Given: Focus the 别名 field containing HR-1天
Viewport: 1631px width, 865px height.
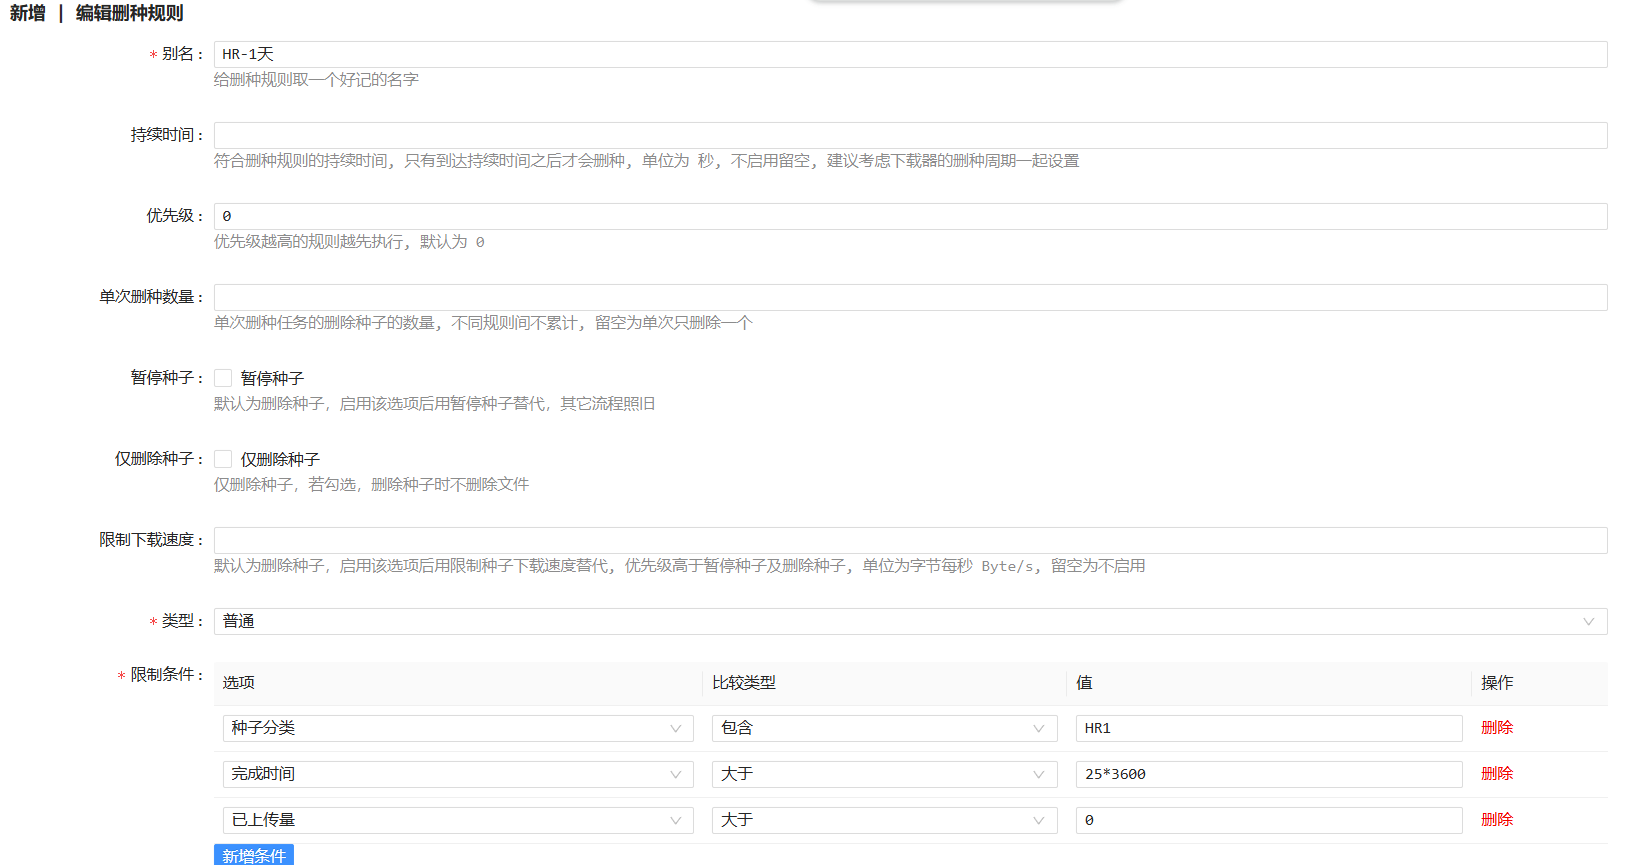Looking at the screenshot, I should [910, 54].
